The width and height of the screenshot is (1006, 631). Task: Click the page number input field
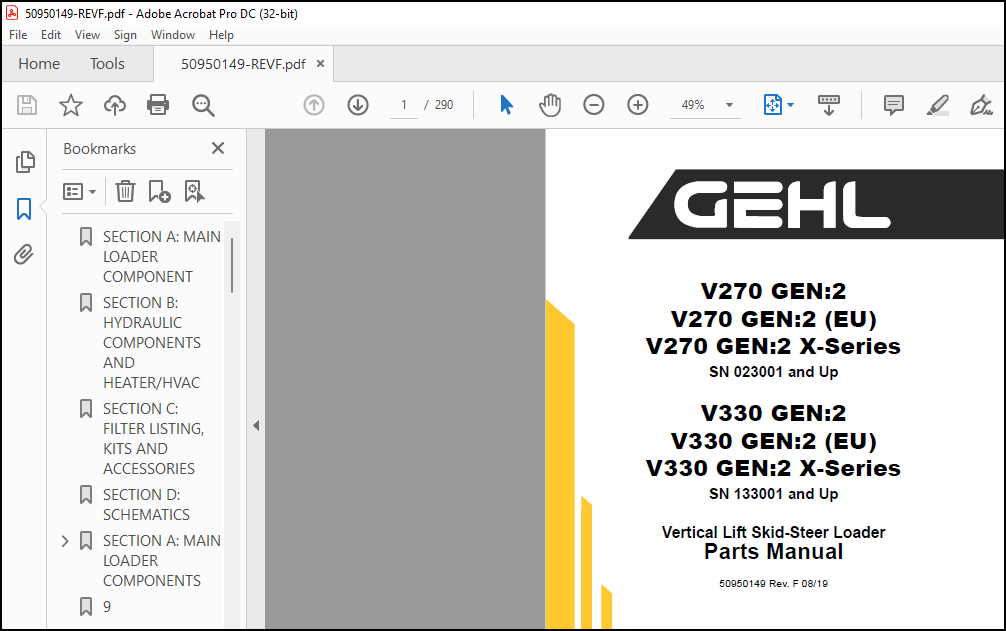[404, 105]
